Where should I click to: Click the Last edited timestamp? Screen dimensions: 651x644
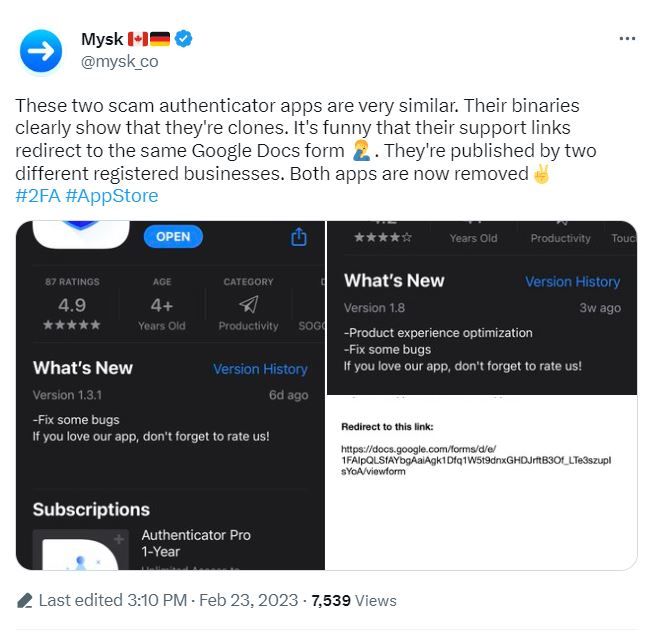click(x=168, y=600)
